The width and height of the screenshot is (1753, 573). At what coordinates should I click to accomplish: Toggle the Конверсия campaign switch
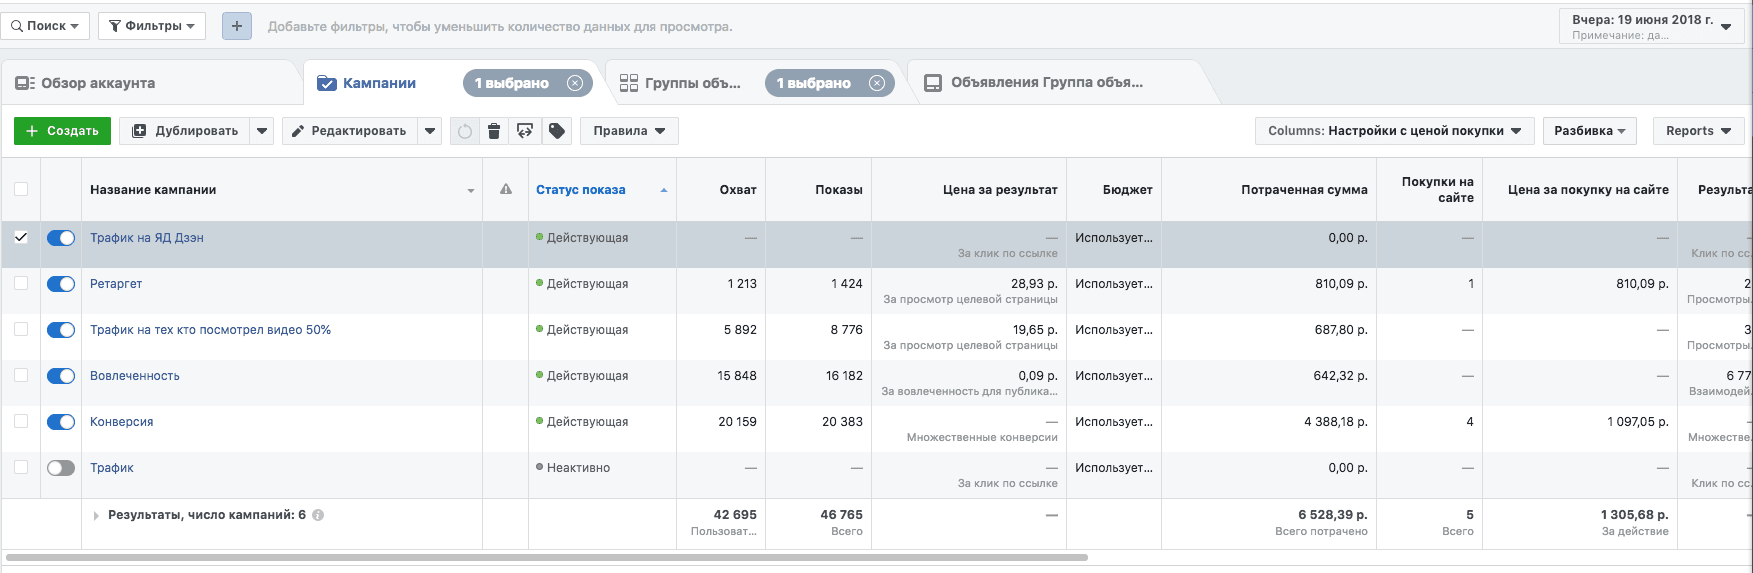[61, 422]
